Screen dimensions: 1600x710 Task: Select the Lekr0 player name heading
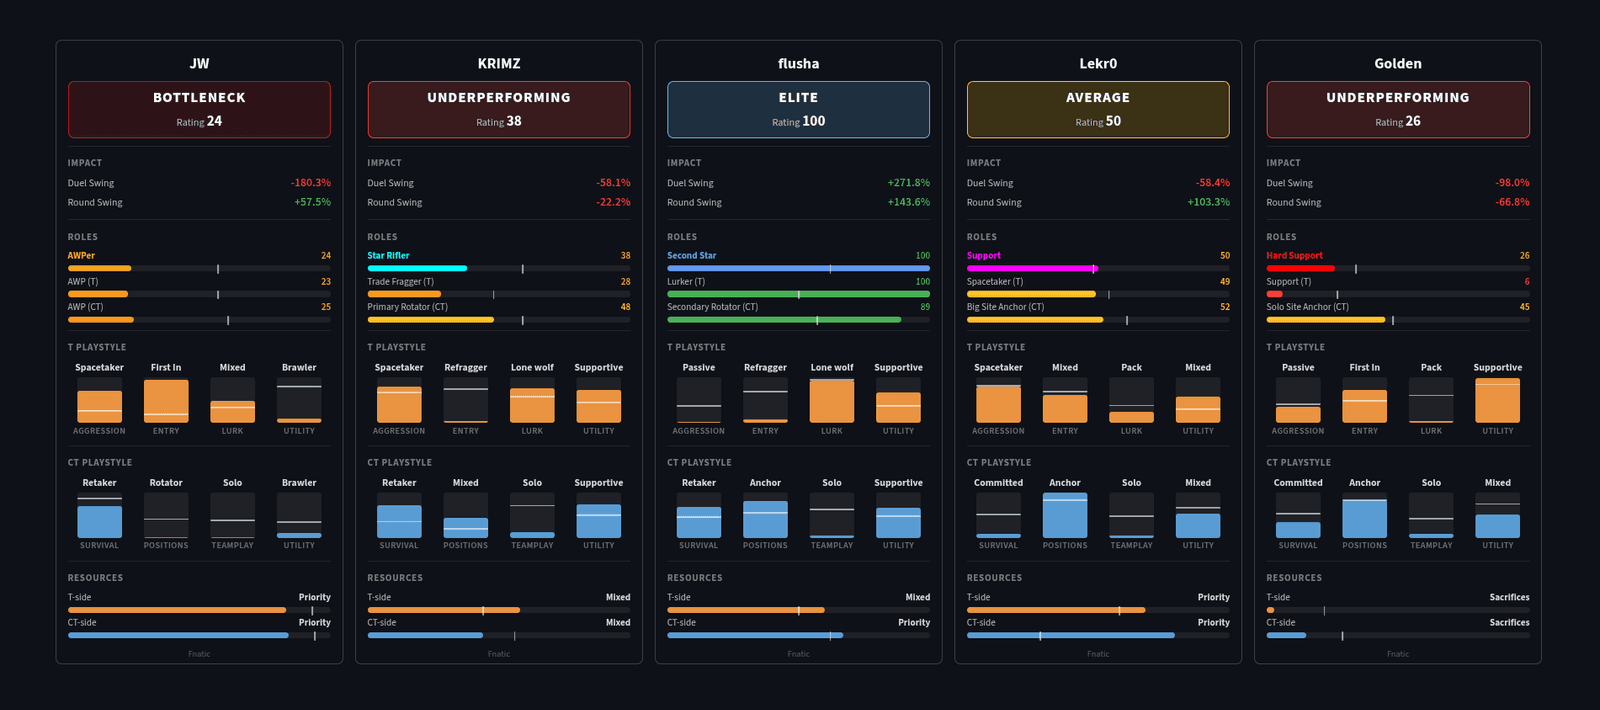pos(1098,63)
